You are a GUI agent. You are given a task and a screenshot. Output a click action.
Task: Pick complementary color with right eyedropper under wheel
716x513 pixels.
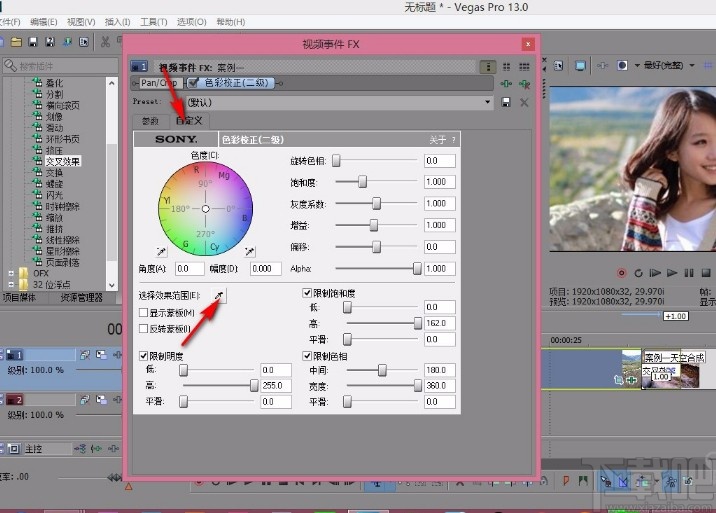point(249,250)
